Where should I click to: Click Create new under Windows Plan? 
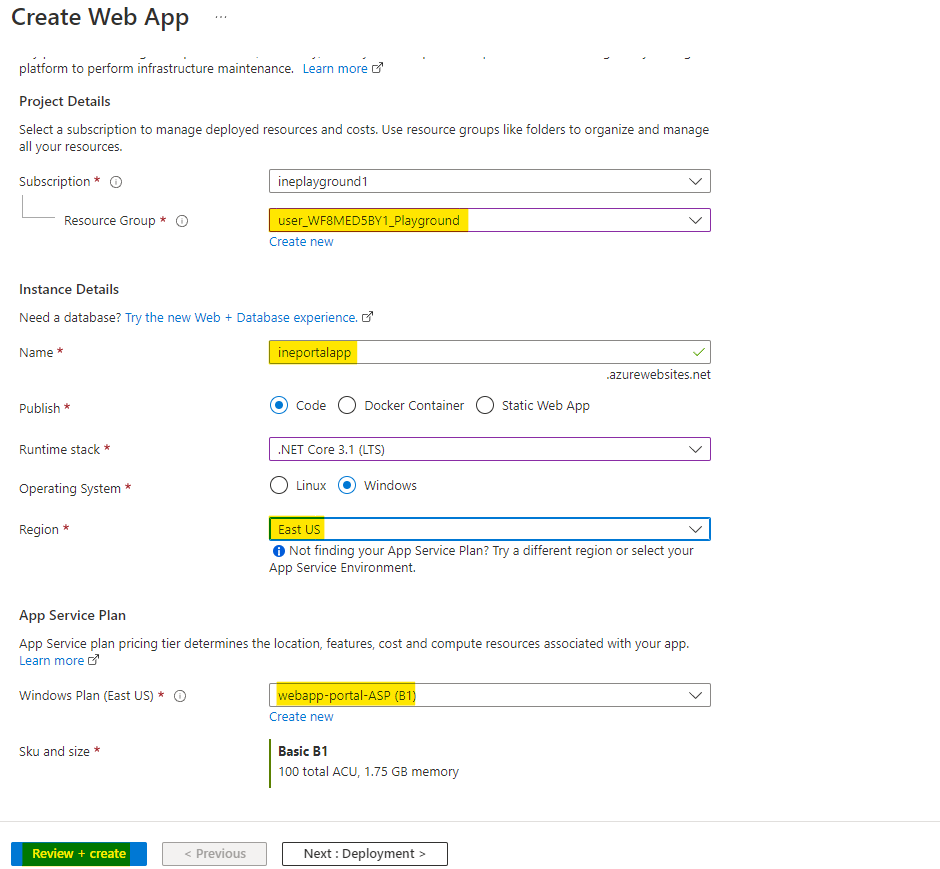coord(301,717)
